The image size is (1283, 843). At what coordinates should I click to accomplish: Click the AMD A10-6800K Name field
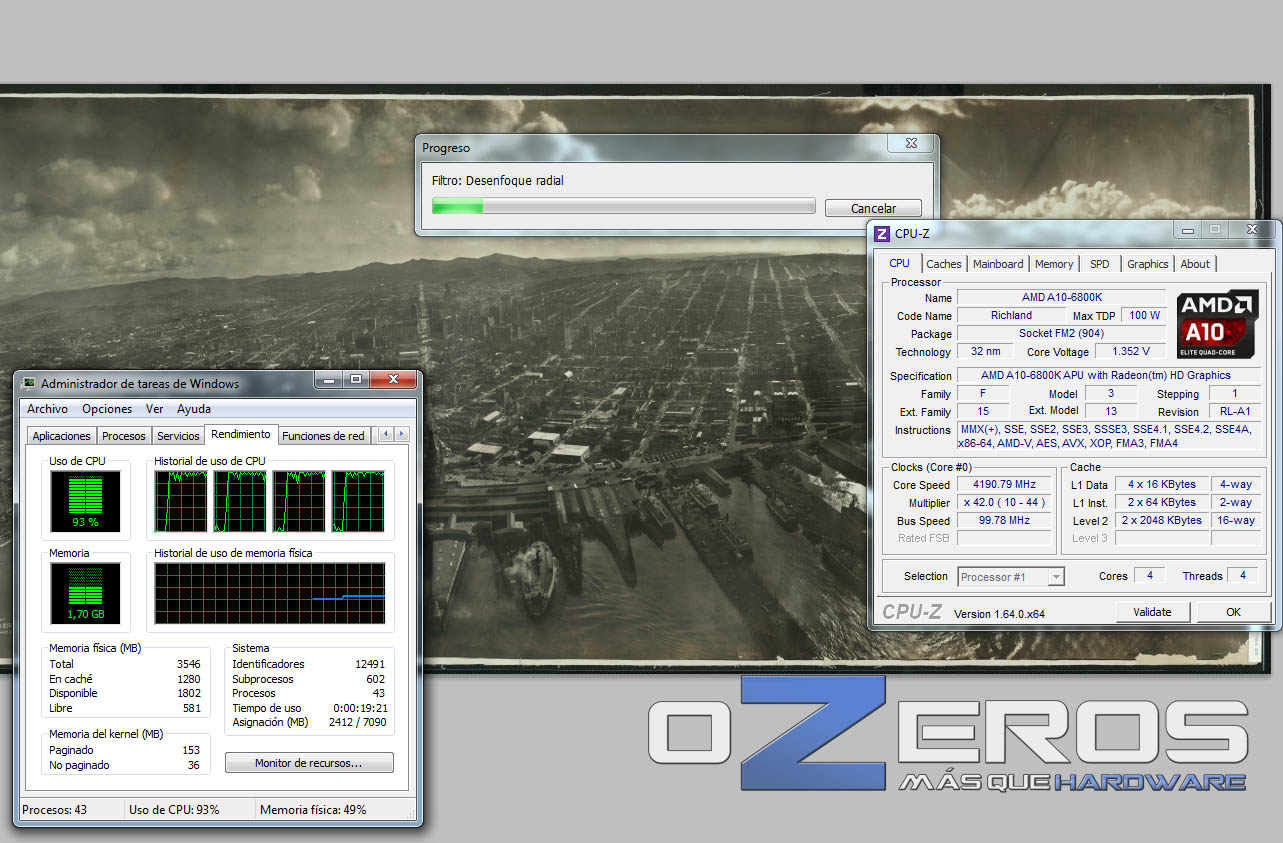(x=1062, y=298)
